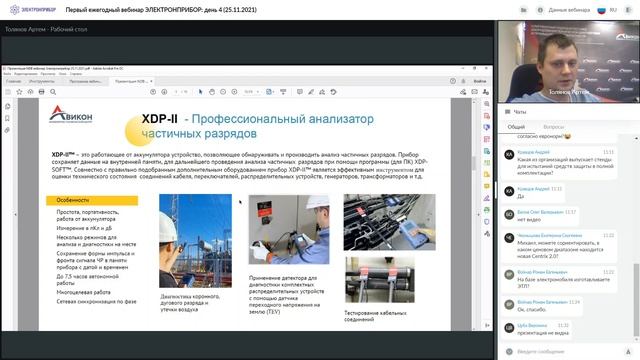
Task: Collapse the left navigation pane arrow
Action: pos(16,214)
